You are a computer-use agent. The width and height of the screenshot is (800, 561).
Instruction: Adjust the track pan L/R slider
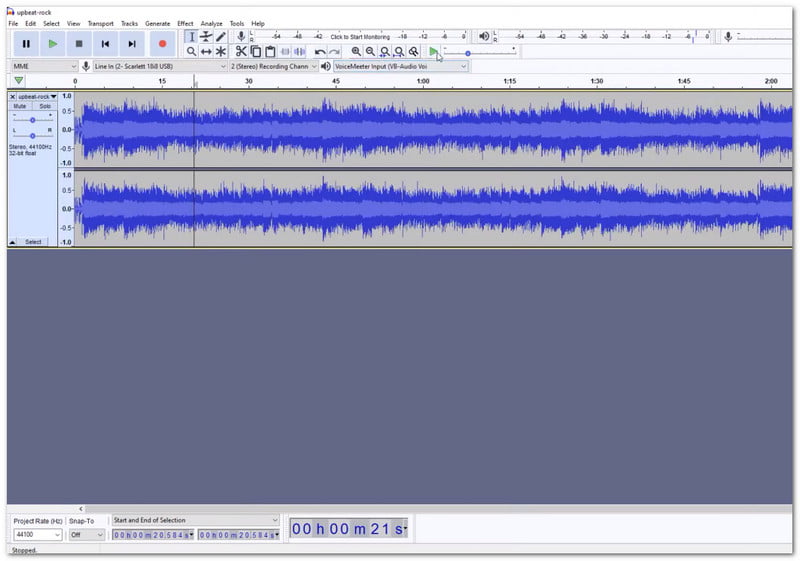tap(33, 136)
